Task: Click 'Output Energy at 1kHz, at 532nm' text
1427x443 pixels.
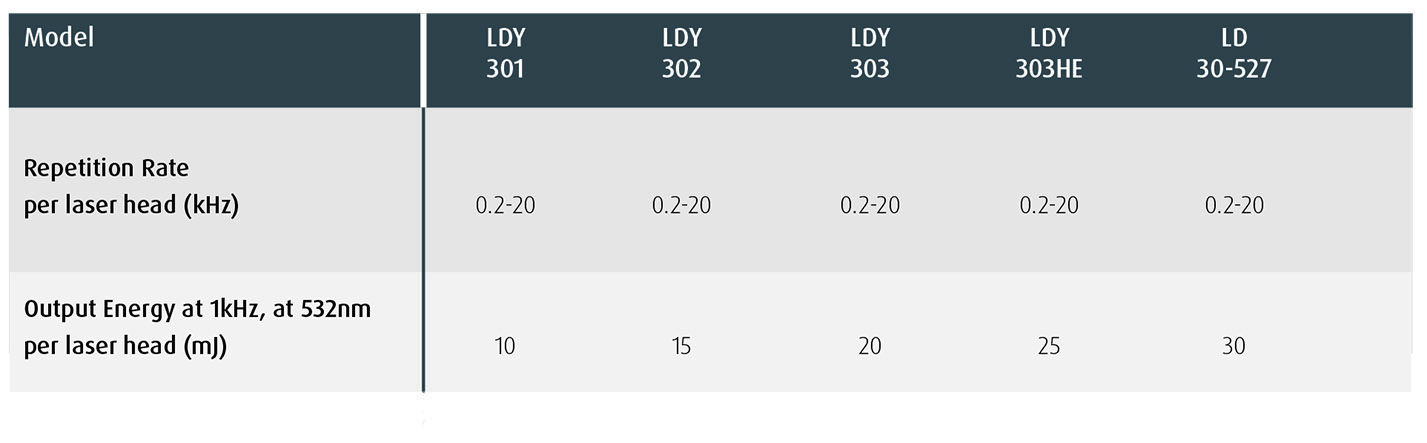Action: pyautogui.click(x=197, y=308)
